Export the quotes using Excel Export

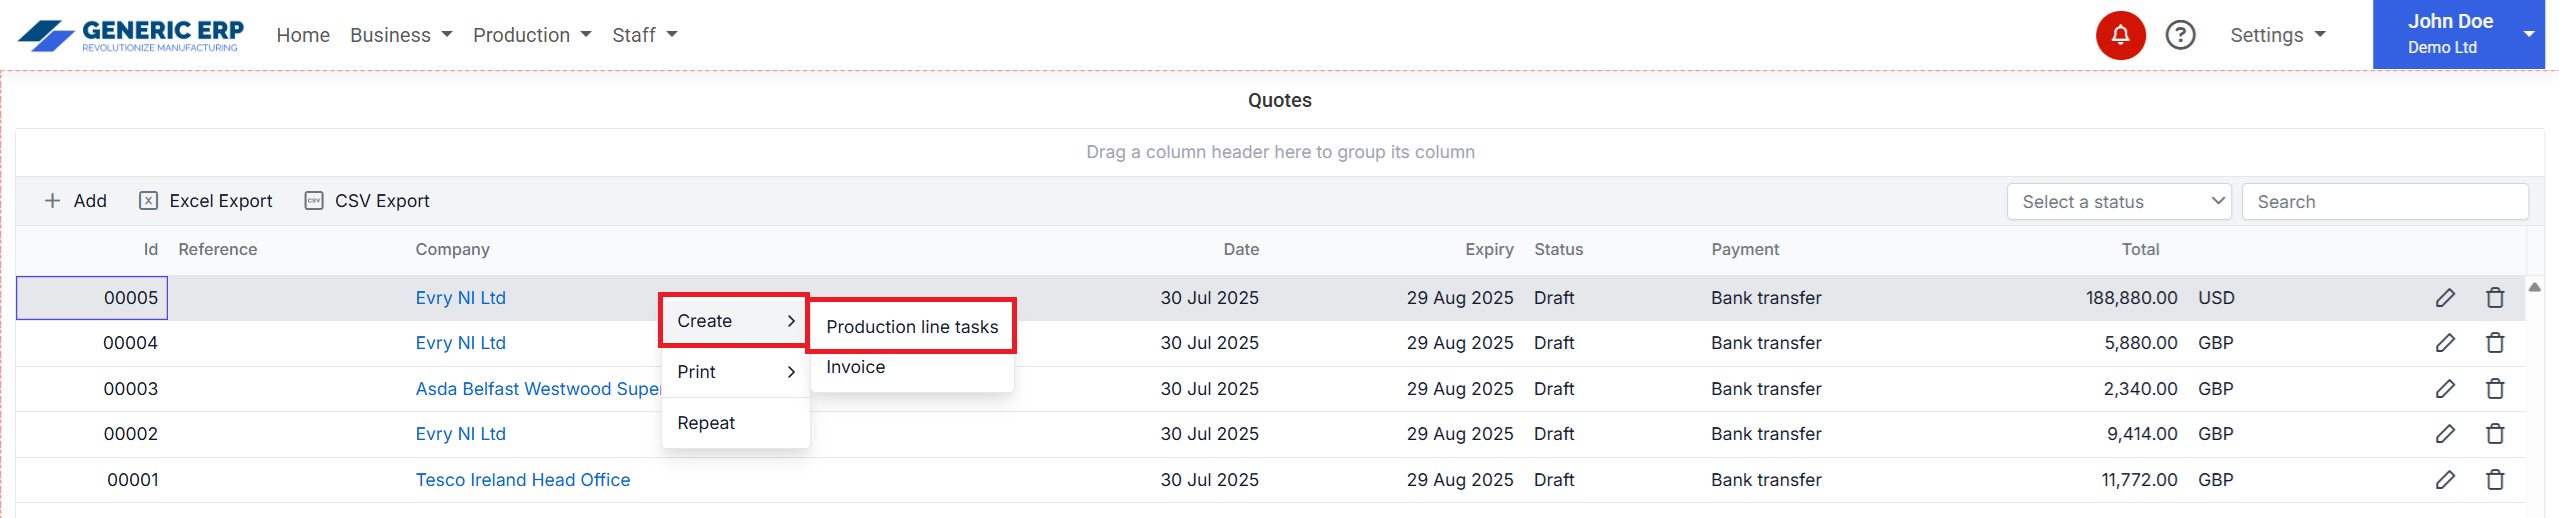click(x=206, y=201)
